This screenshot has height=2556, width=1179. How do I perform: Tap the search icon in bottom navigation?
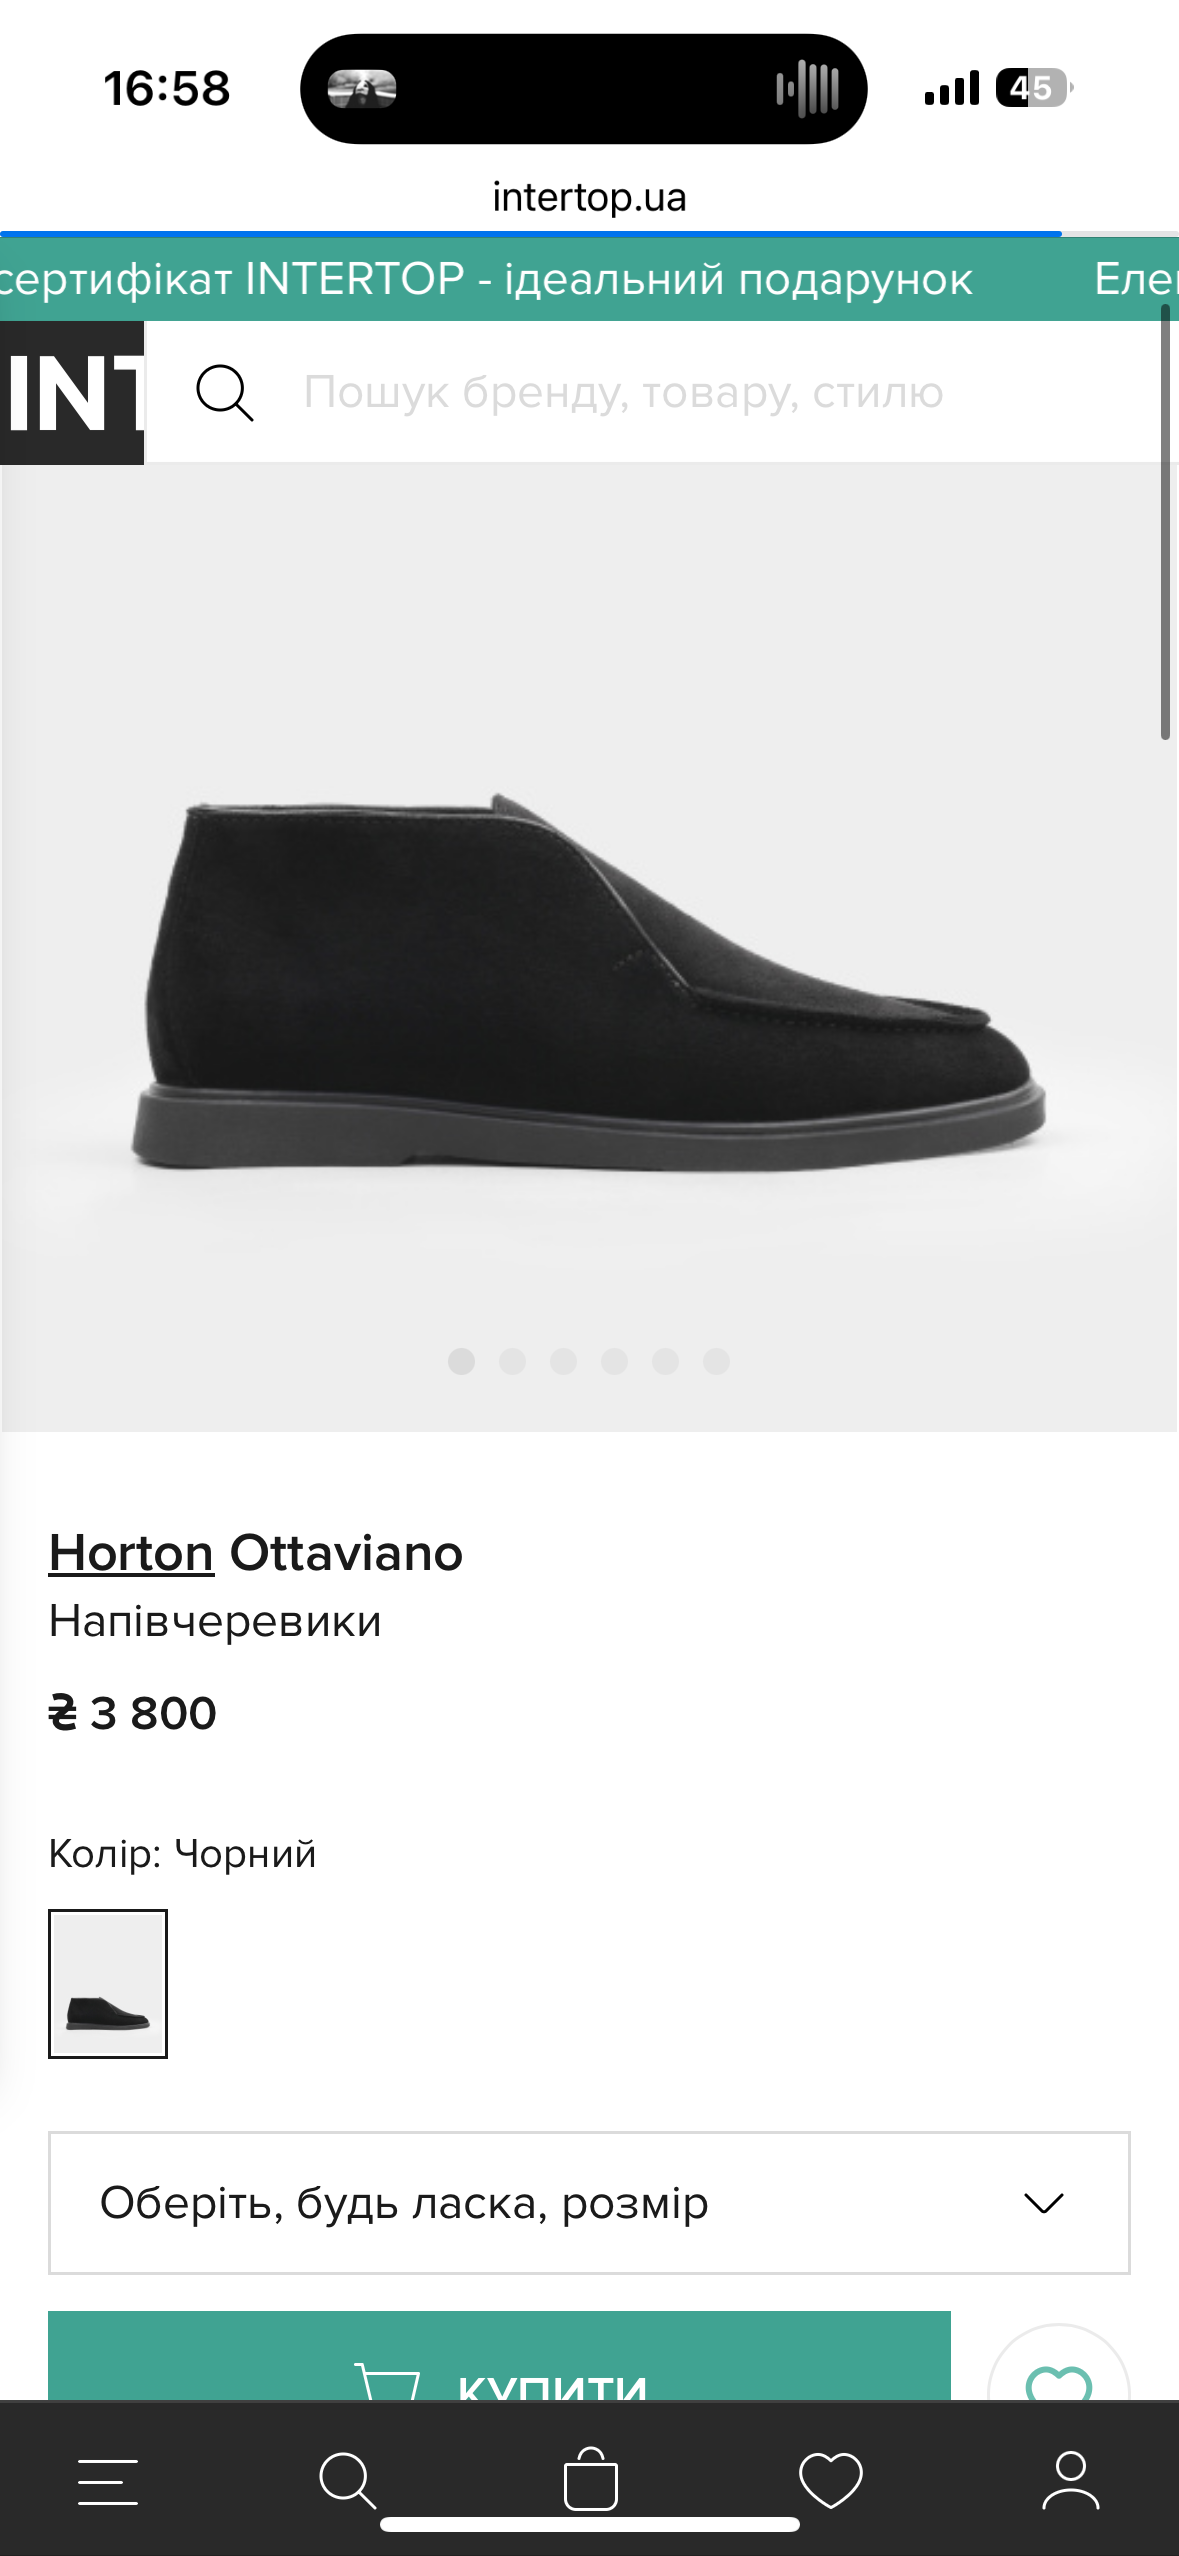(x=347, y=2480)
